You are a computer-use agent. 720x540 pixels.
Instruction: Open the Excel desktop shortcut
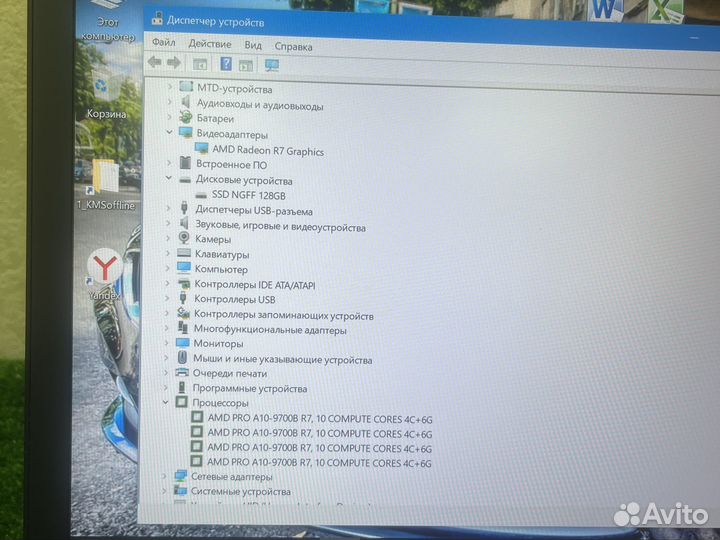pyautogui.click(x=665, y=10)
